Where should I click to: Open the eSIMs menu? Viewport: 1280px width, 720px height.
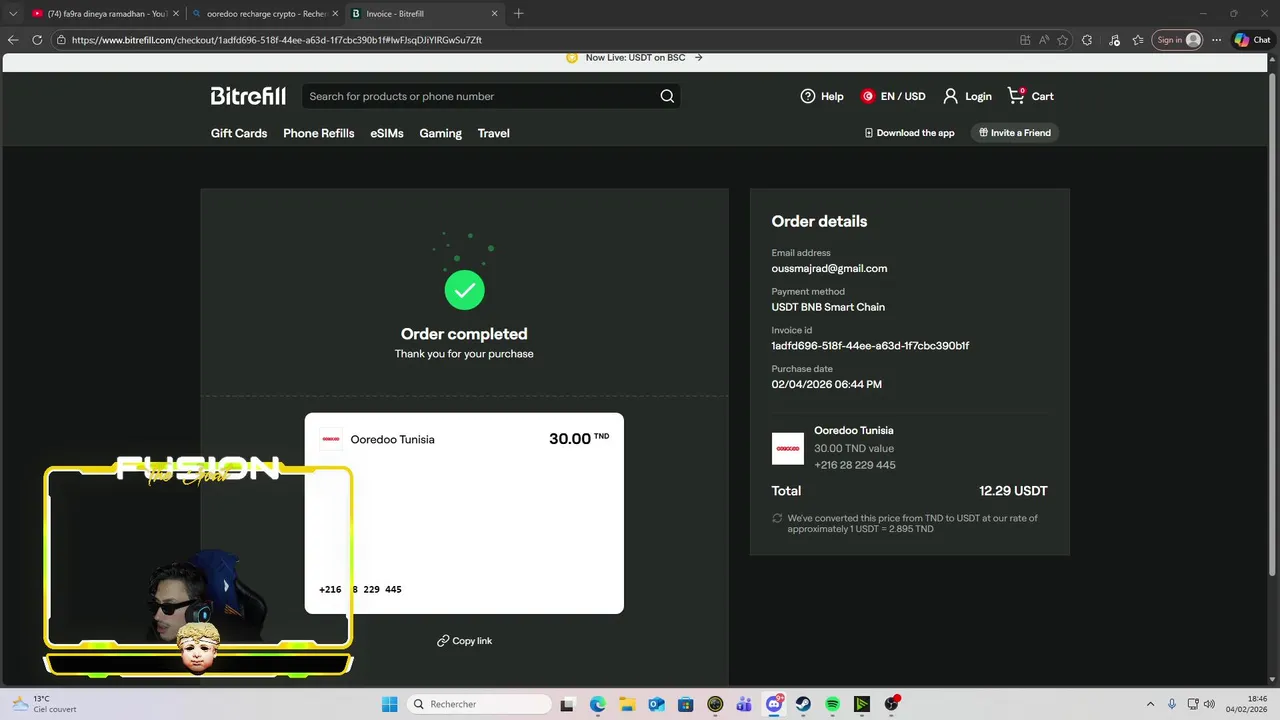click(387, 133)
